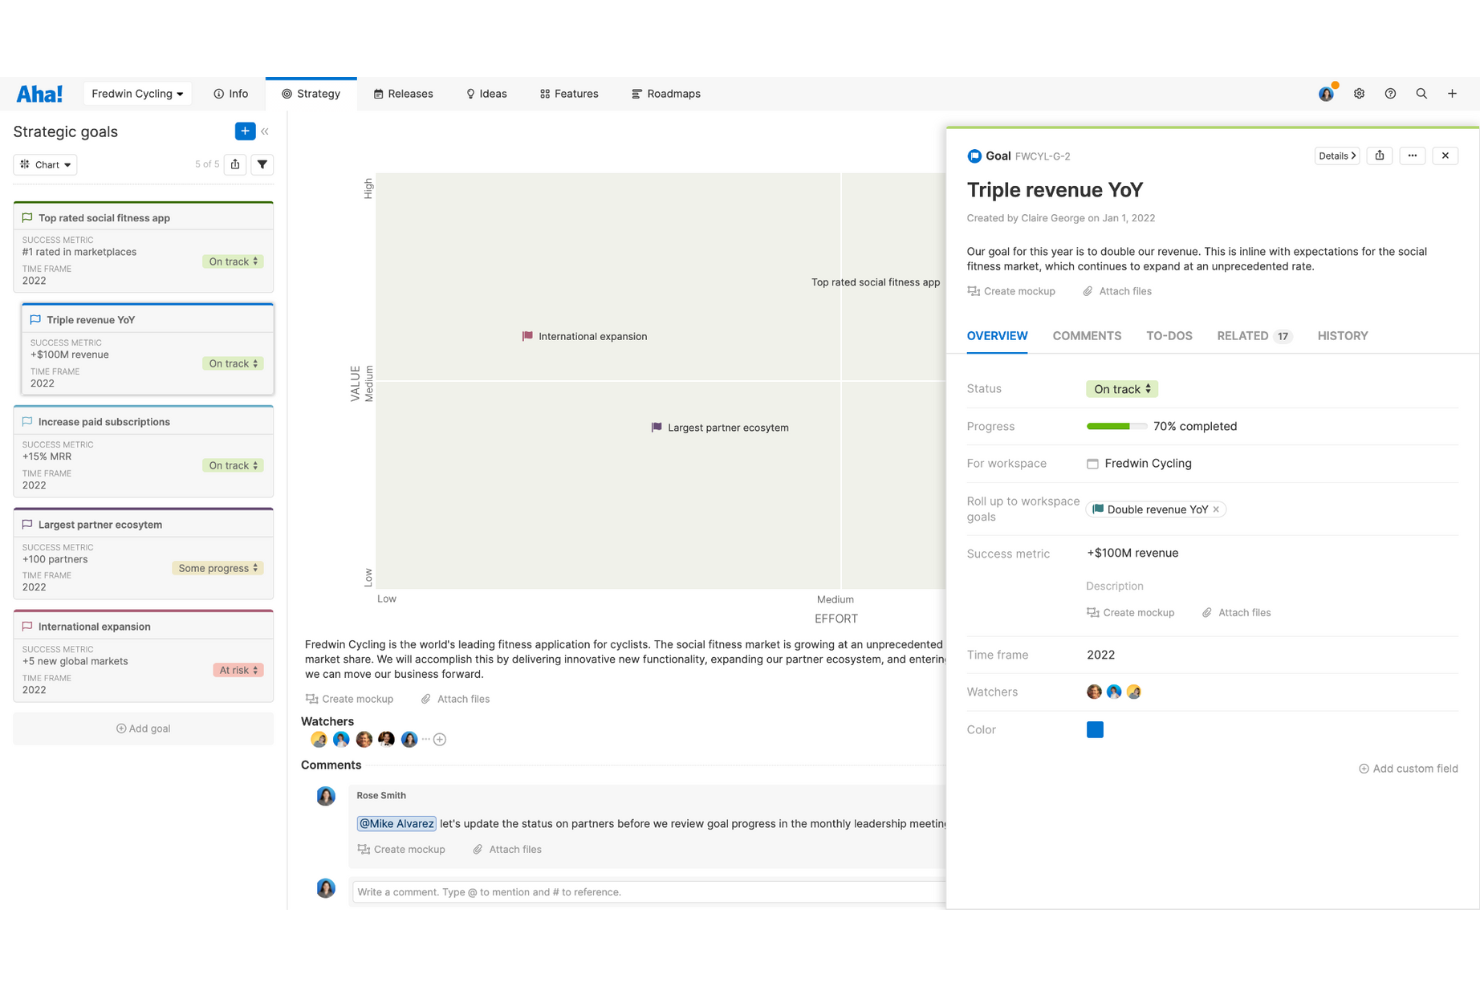Open the Releases tab

tap(403, 94)
